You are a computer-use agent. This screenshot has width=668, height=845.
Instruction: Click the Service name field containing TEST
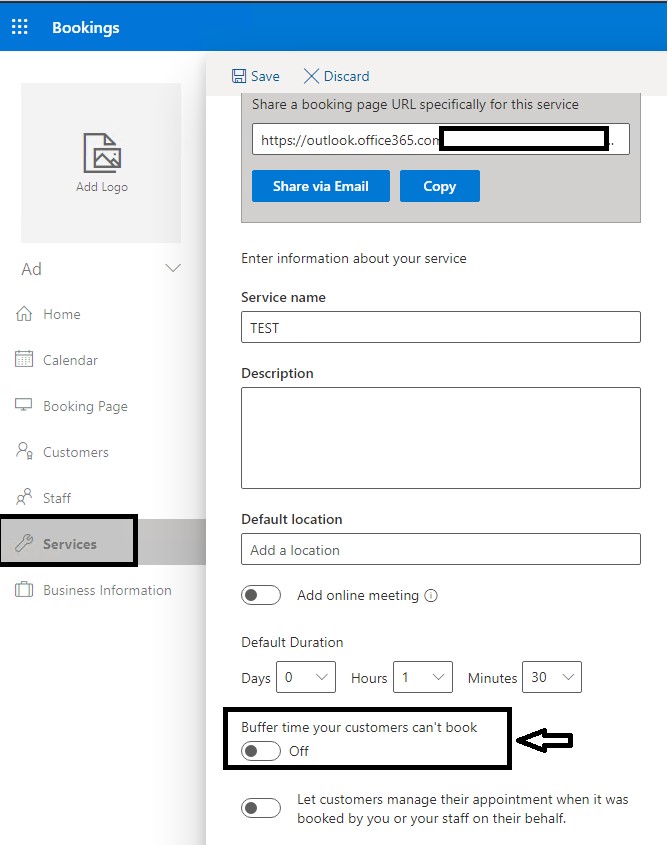(x=441, y=327)
